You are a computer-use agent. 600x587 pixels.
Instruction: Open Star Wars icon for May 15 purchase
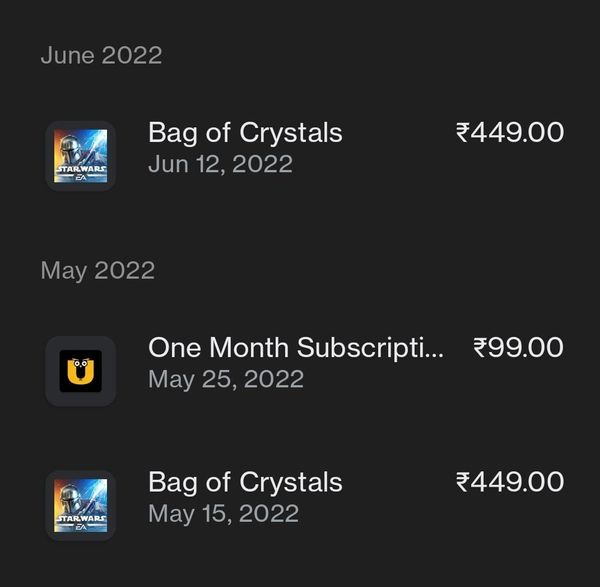pos(80,505)
